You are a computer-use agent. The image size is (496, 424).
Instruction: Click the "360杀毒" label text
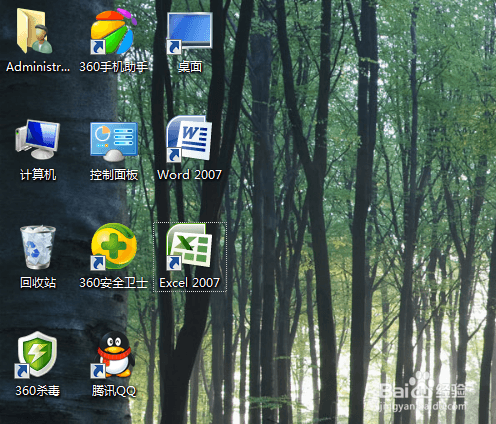38,391
